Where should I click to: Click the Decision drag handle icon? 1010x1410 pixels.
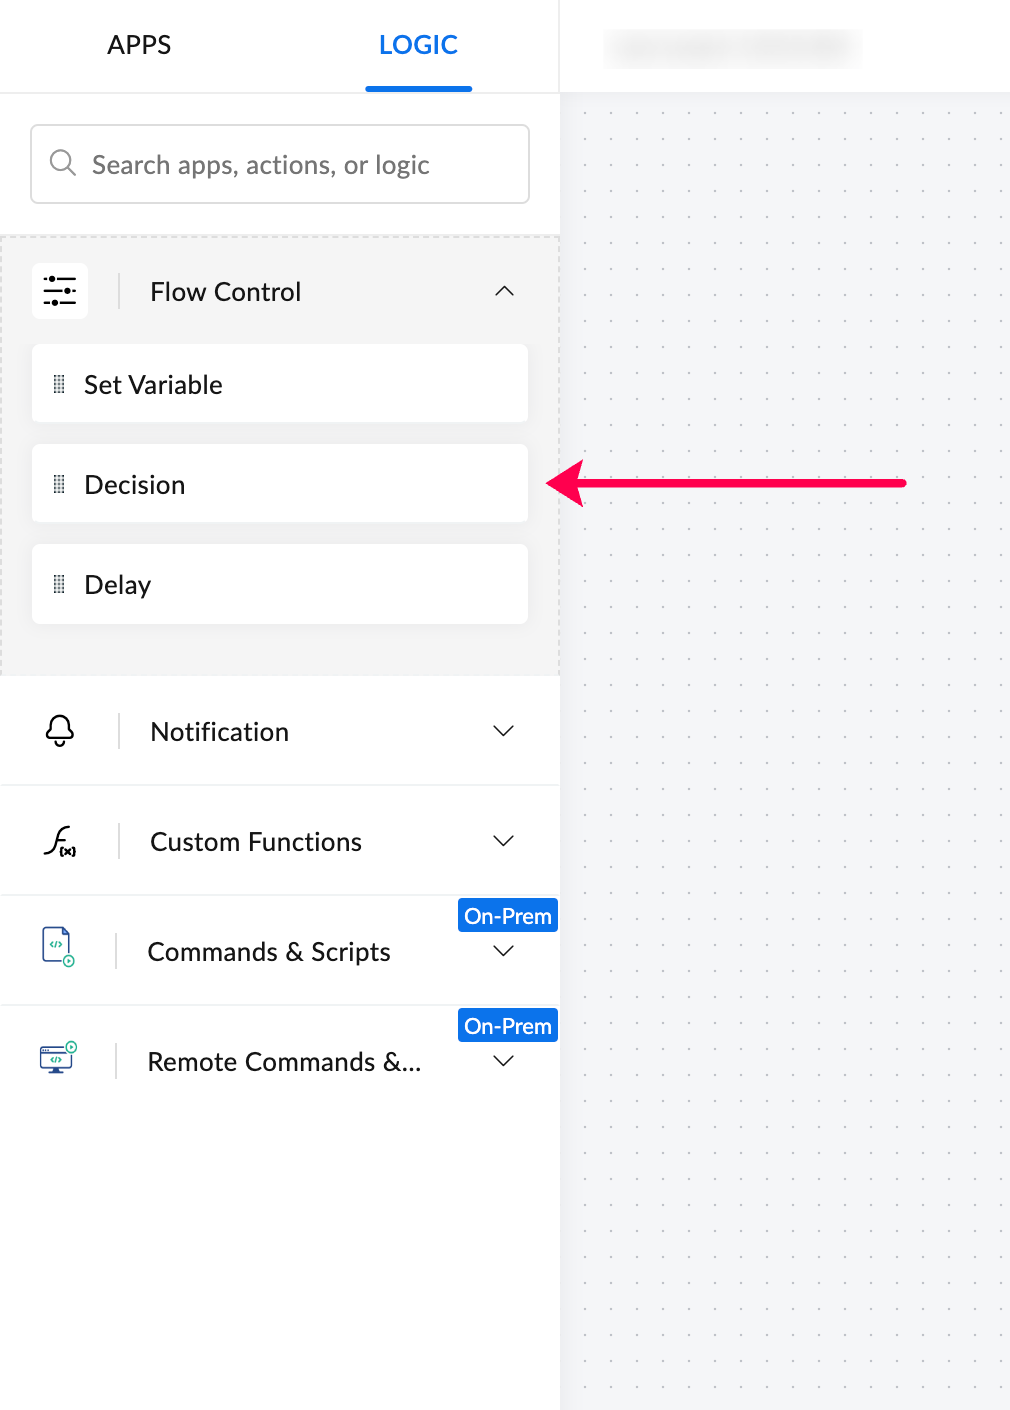click(59, 484)
